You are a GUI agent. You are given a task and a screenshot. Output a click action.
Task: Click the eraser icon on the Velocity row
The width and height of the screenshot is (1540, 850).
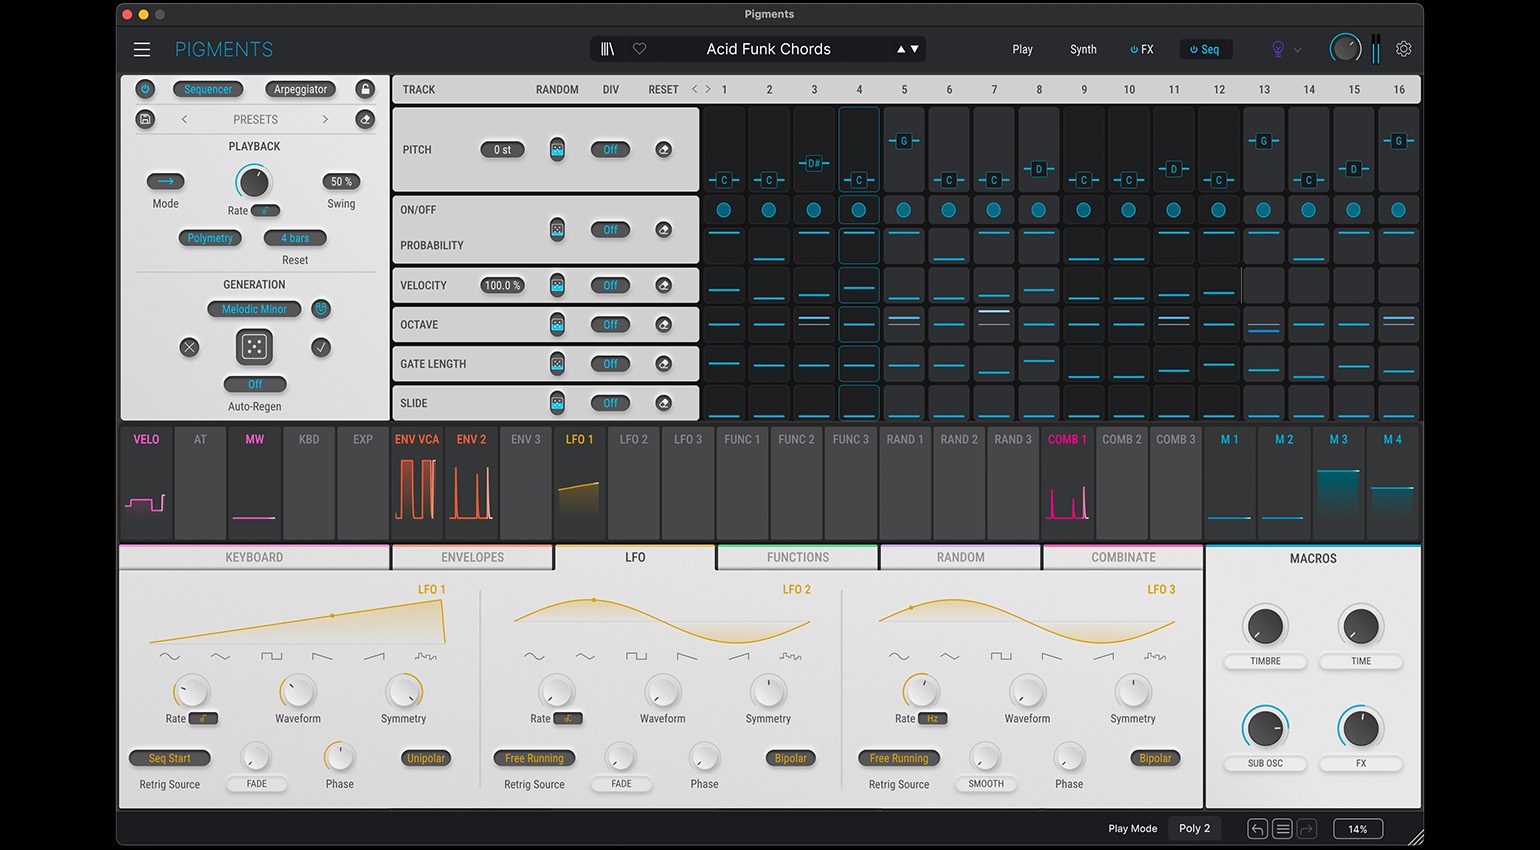pos(664,285)
